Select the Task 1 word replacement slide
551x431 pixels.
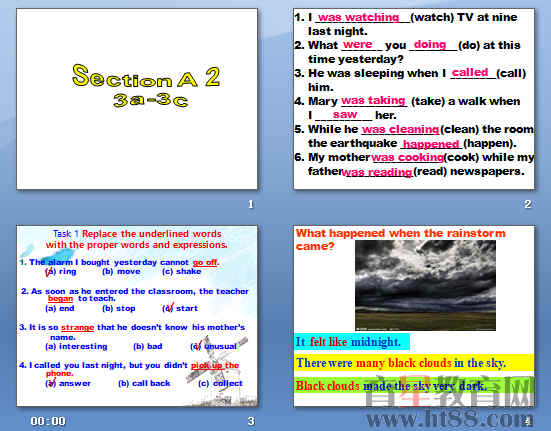coord(137,316)
